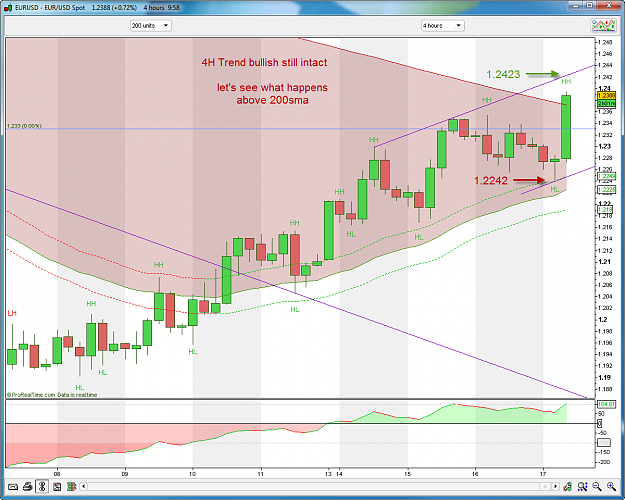Click the left arrow of horizontal scrollbar
Viewport: 625px width, 500px height.
click(83, 486)
